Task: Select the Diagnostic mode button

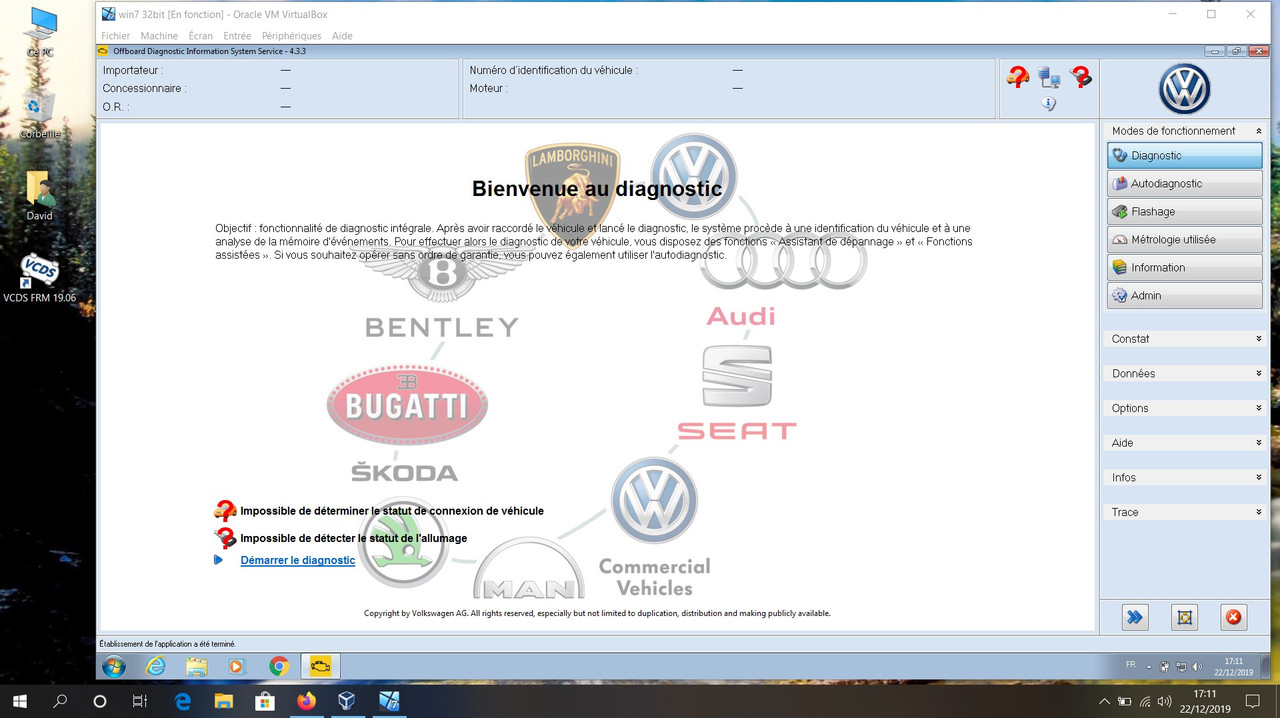Action: (x=1185, y=156)
